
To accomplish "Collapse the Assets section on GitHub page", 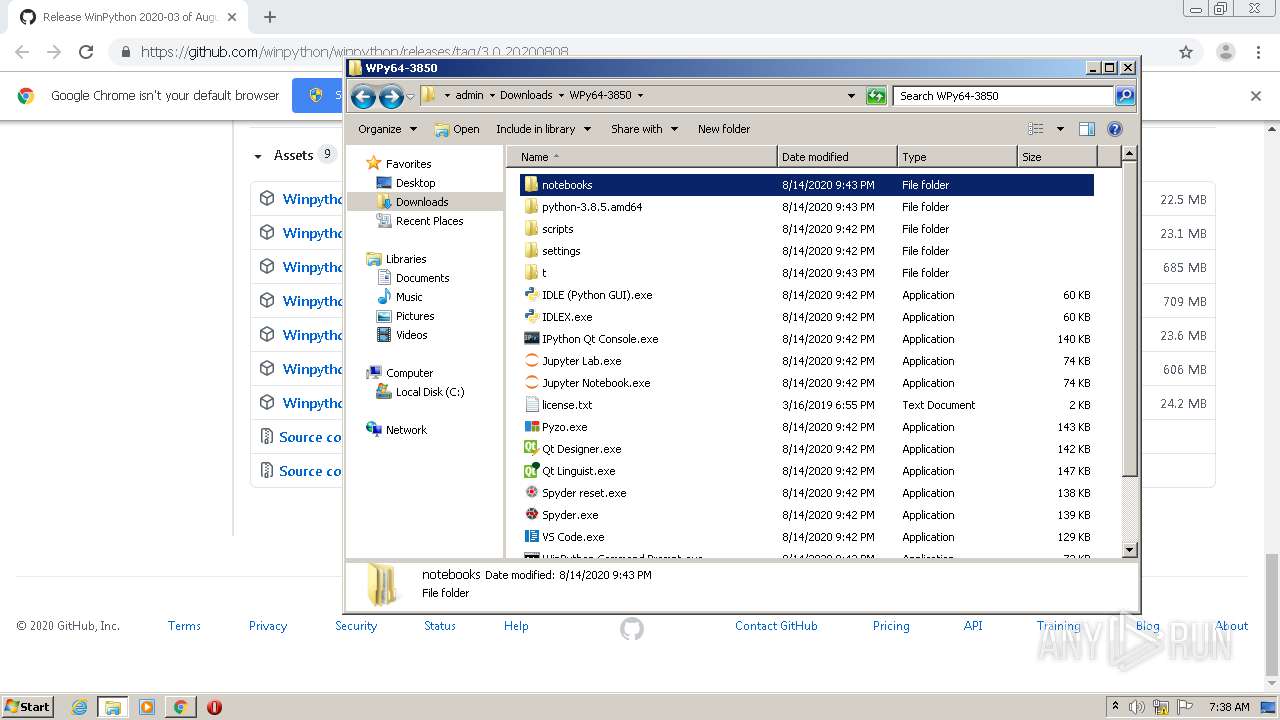I will click(258, 156).
